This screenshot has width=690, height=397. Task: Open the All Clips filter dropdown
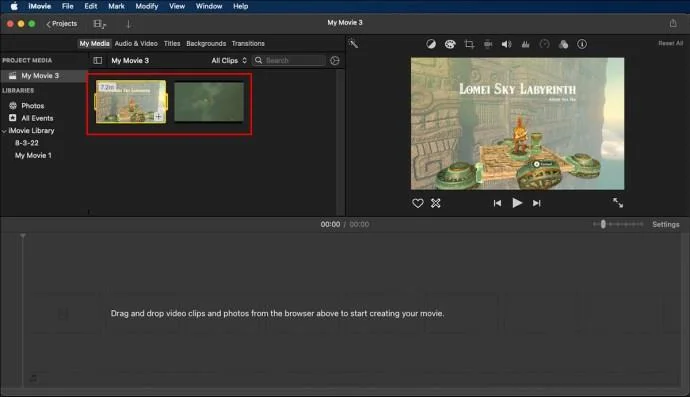point(229,60)
